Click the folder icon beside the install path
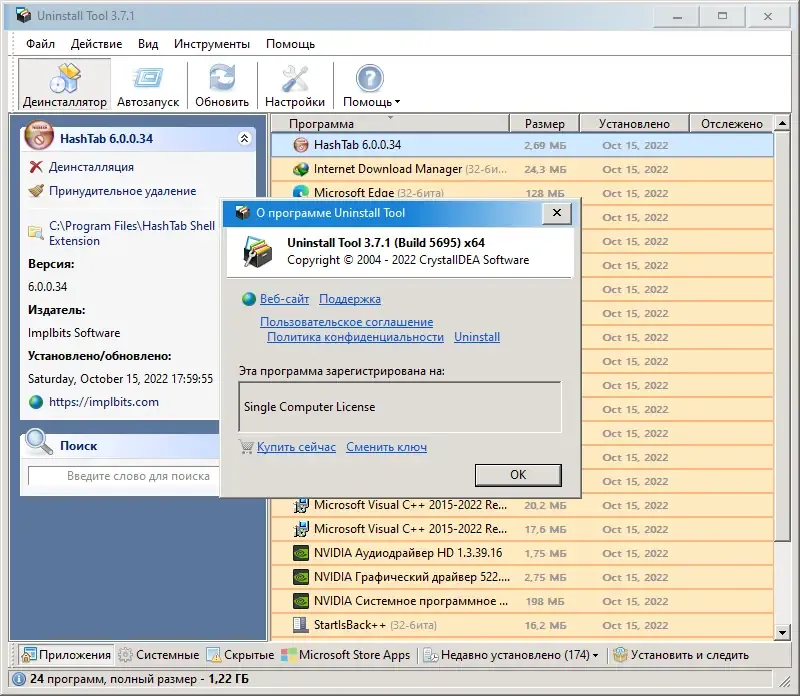The height and width of the screenshot is (696, 800). pos(36,232)
